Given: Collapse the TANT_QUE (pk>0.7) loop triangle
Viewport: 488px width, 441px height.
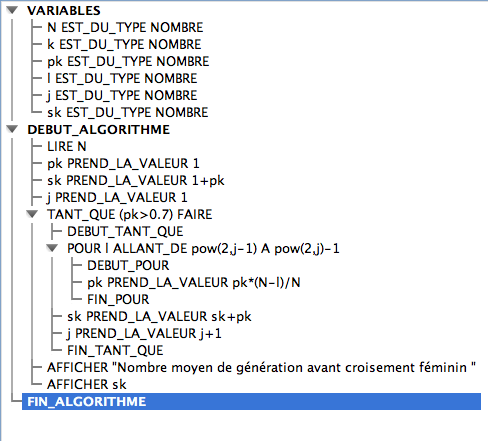Looking at the screenshot, I should 32,214.
